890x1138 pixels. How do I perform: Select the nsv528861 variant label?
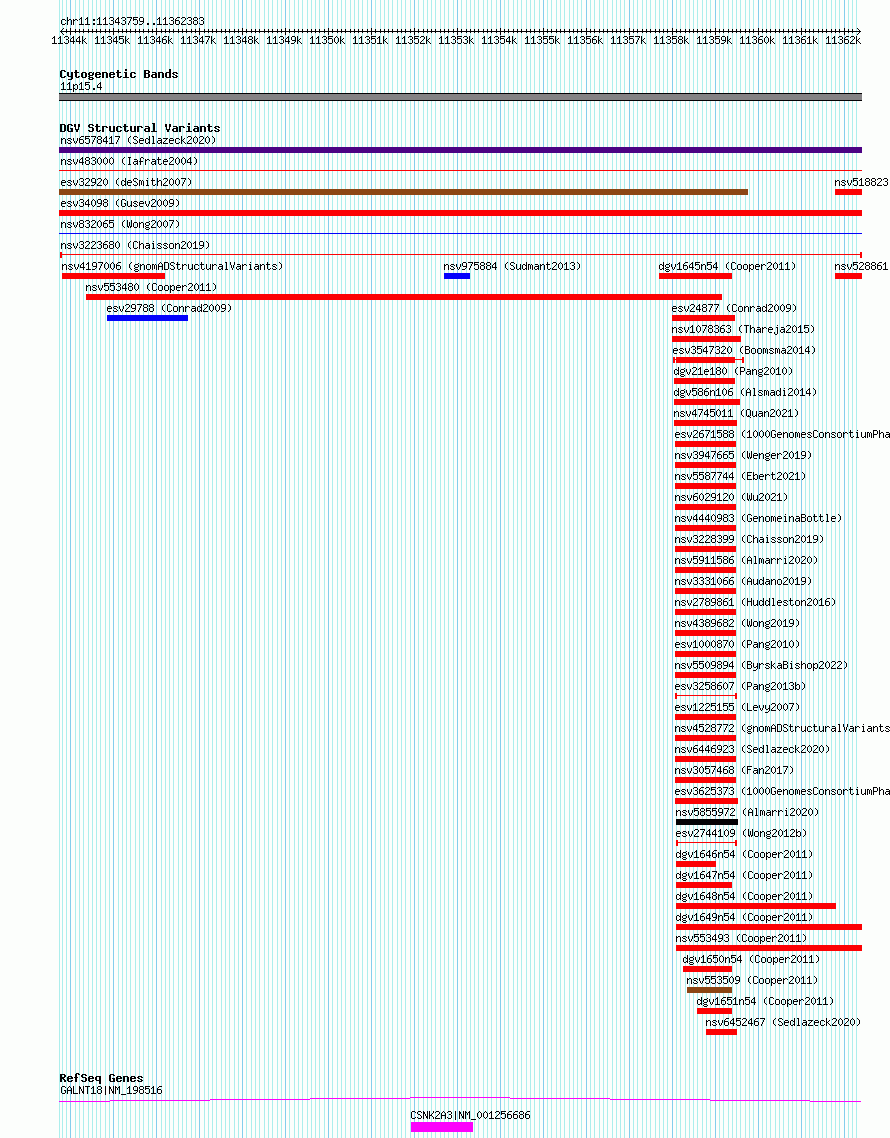[x=861, y=266]
